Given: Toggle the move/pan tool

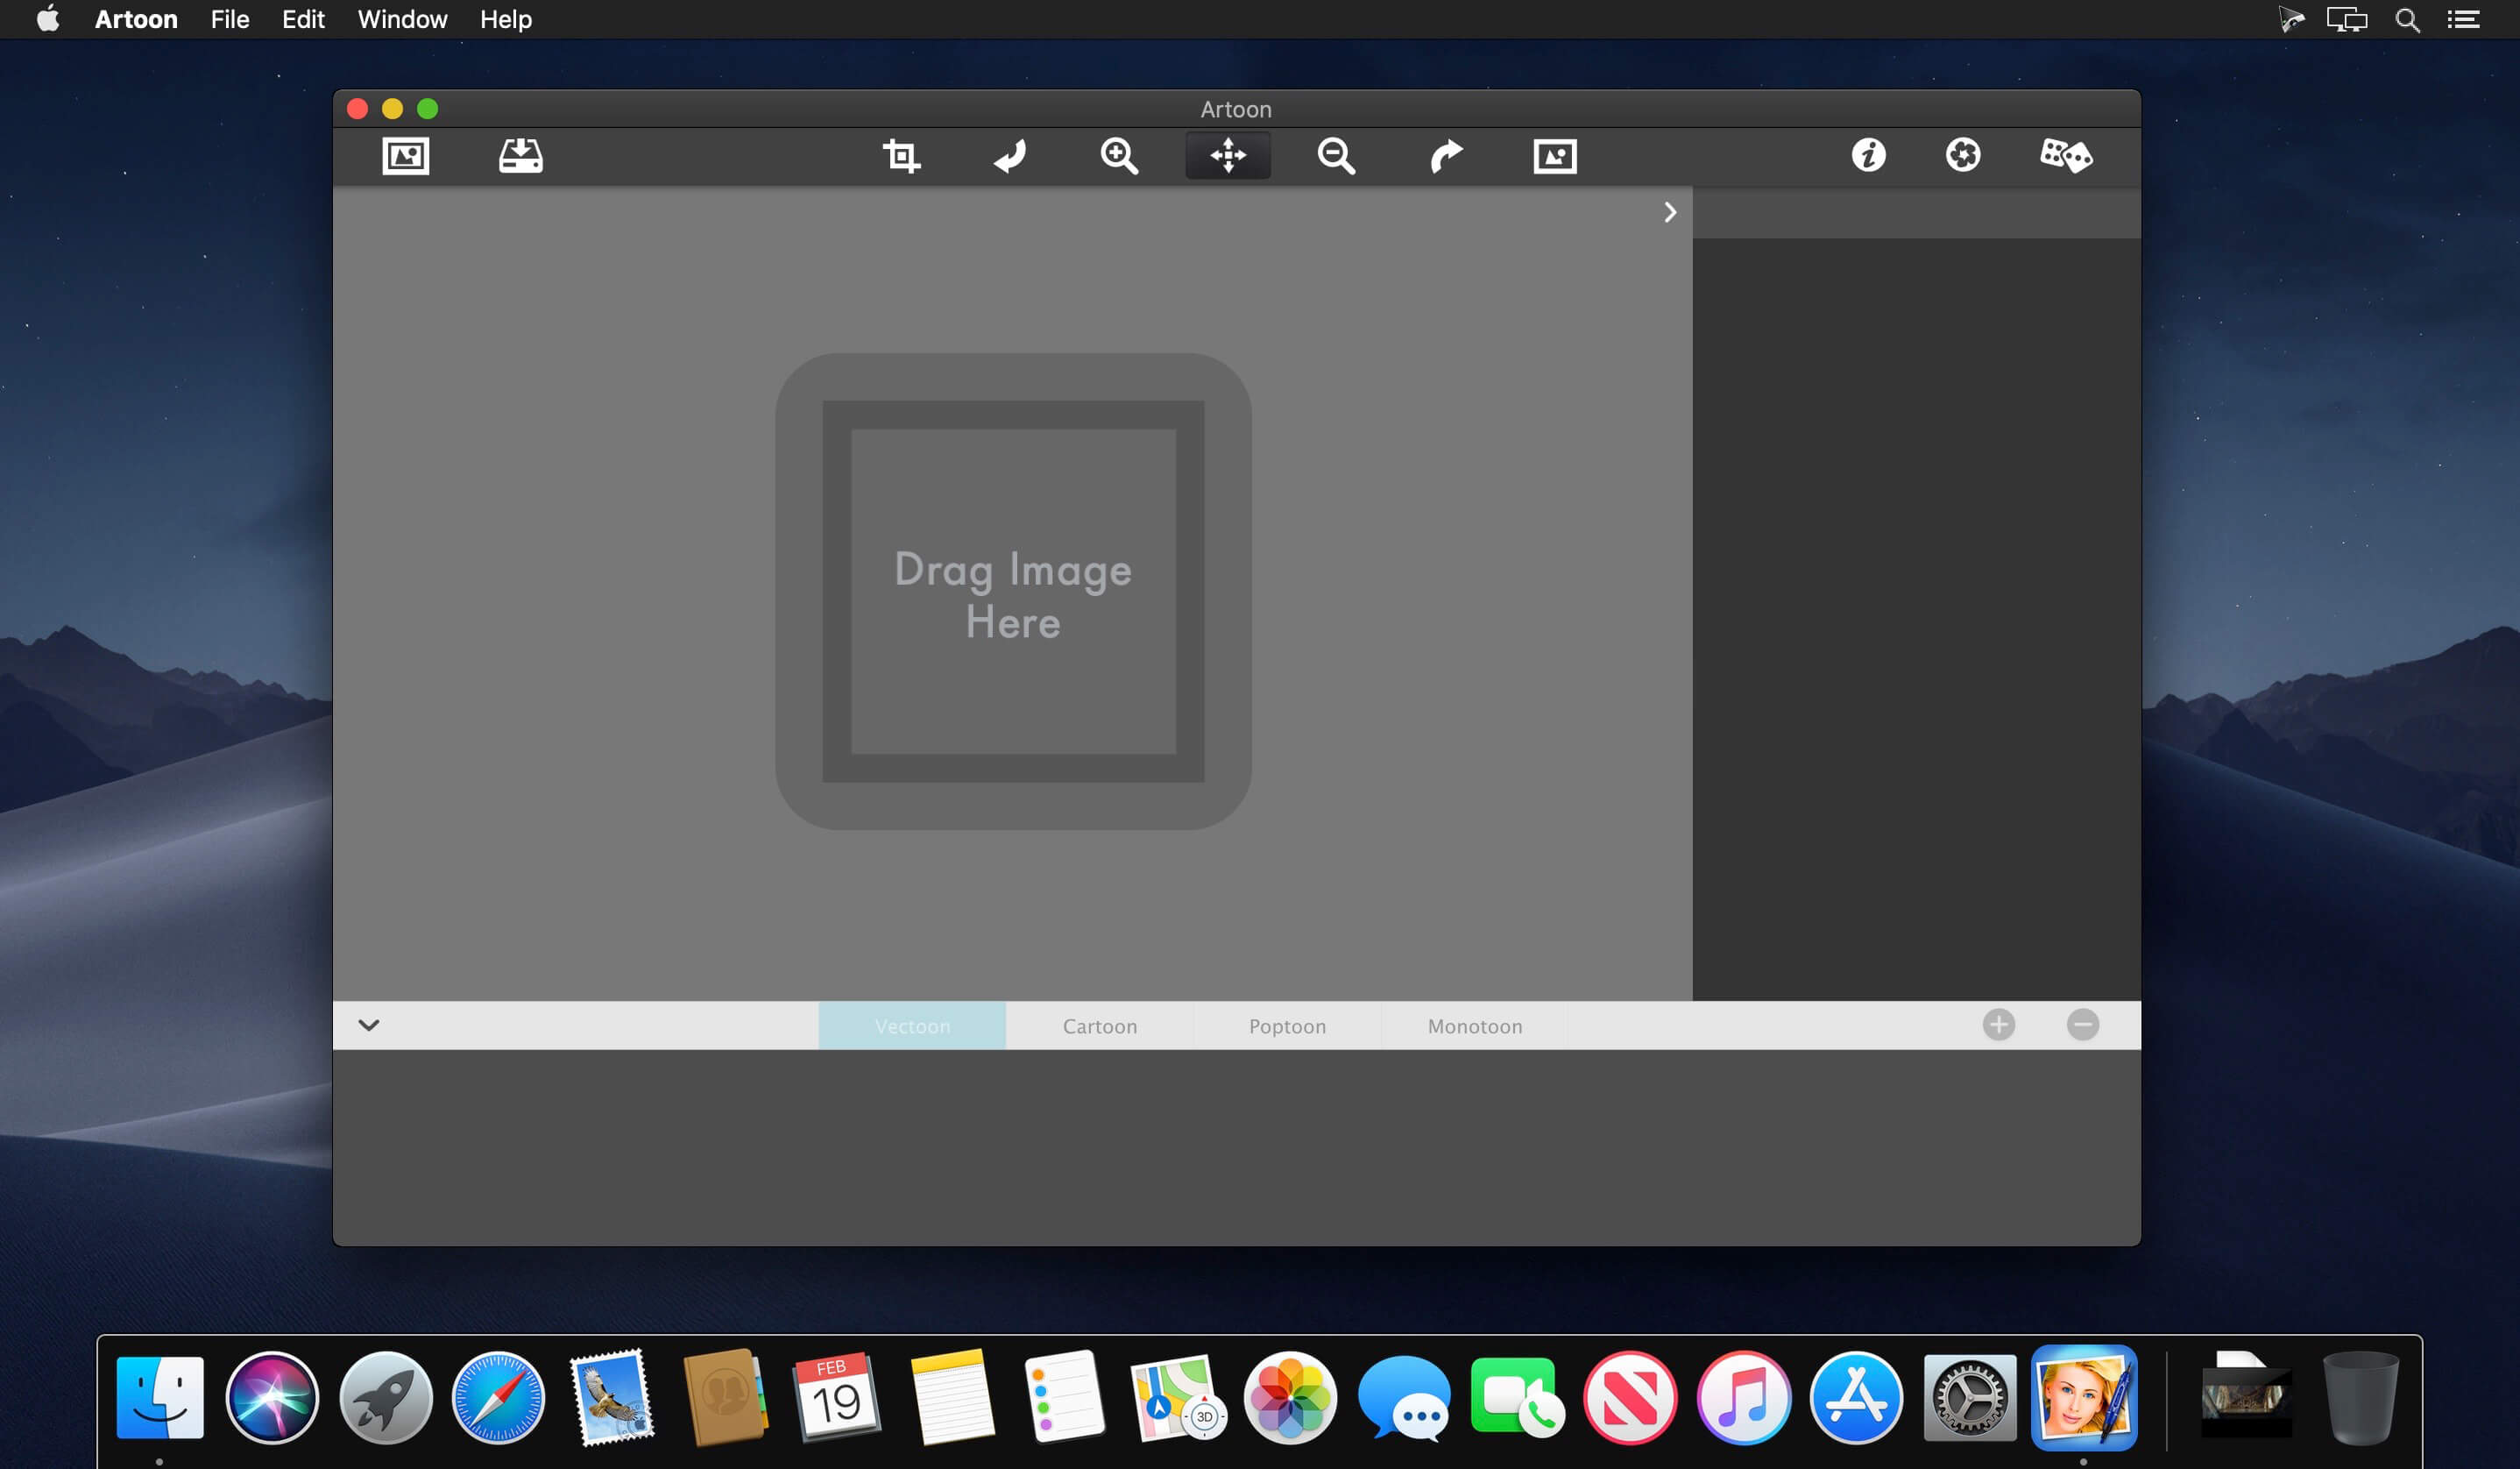Looking at the screenshot, I should coord(1228,156).
